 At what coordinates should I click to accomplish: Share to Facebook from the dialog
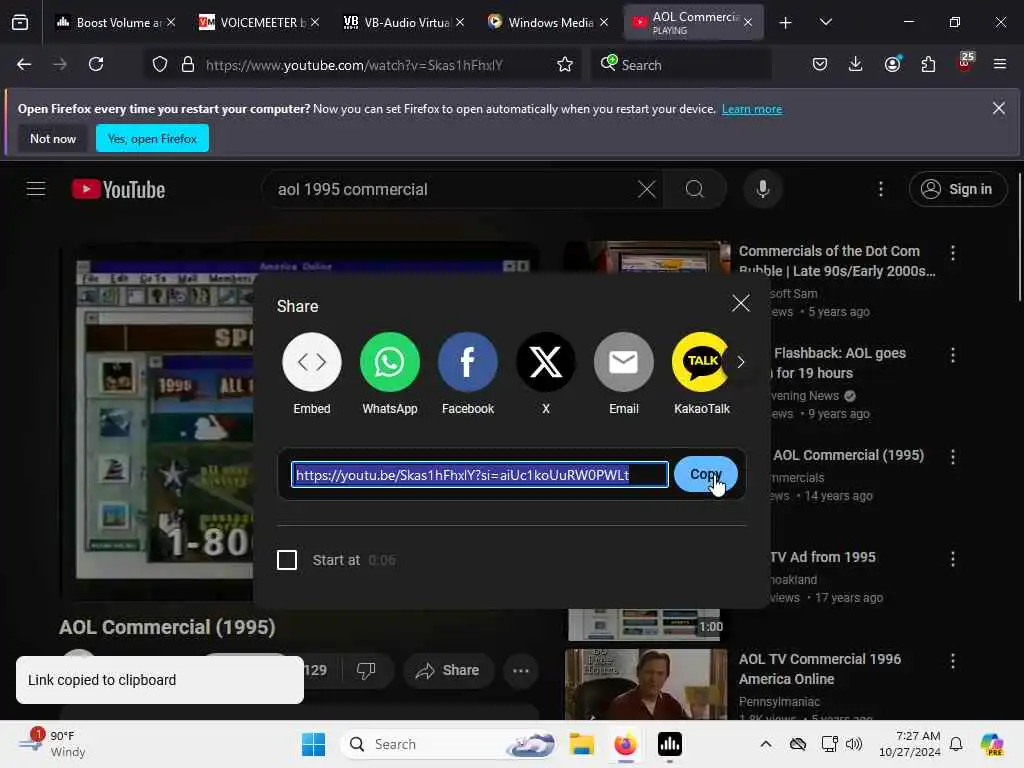tap(468, 361)
